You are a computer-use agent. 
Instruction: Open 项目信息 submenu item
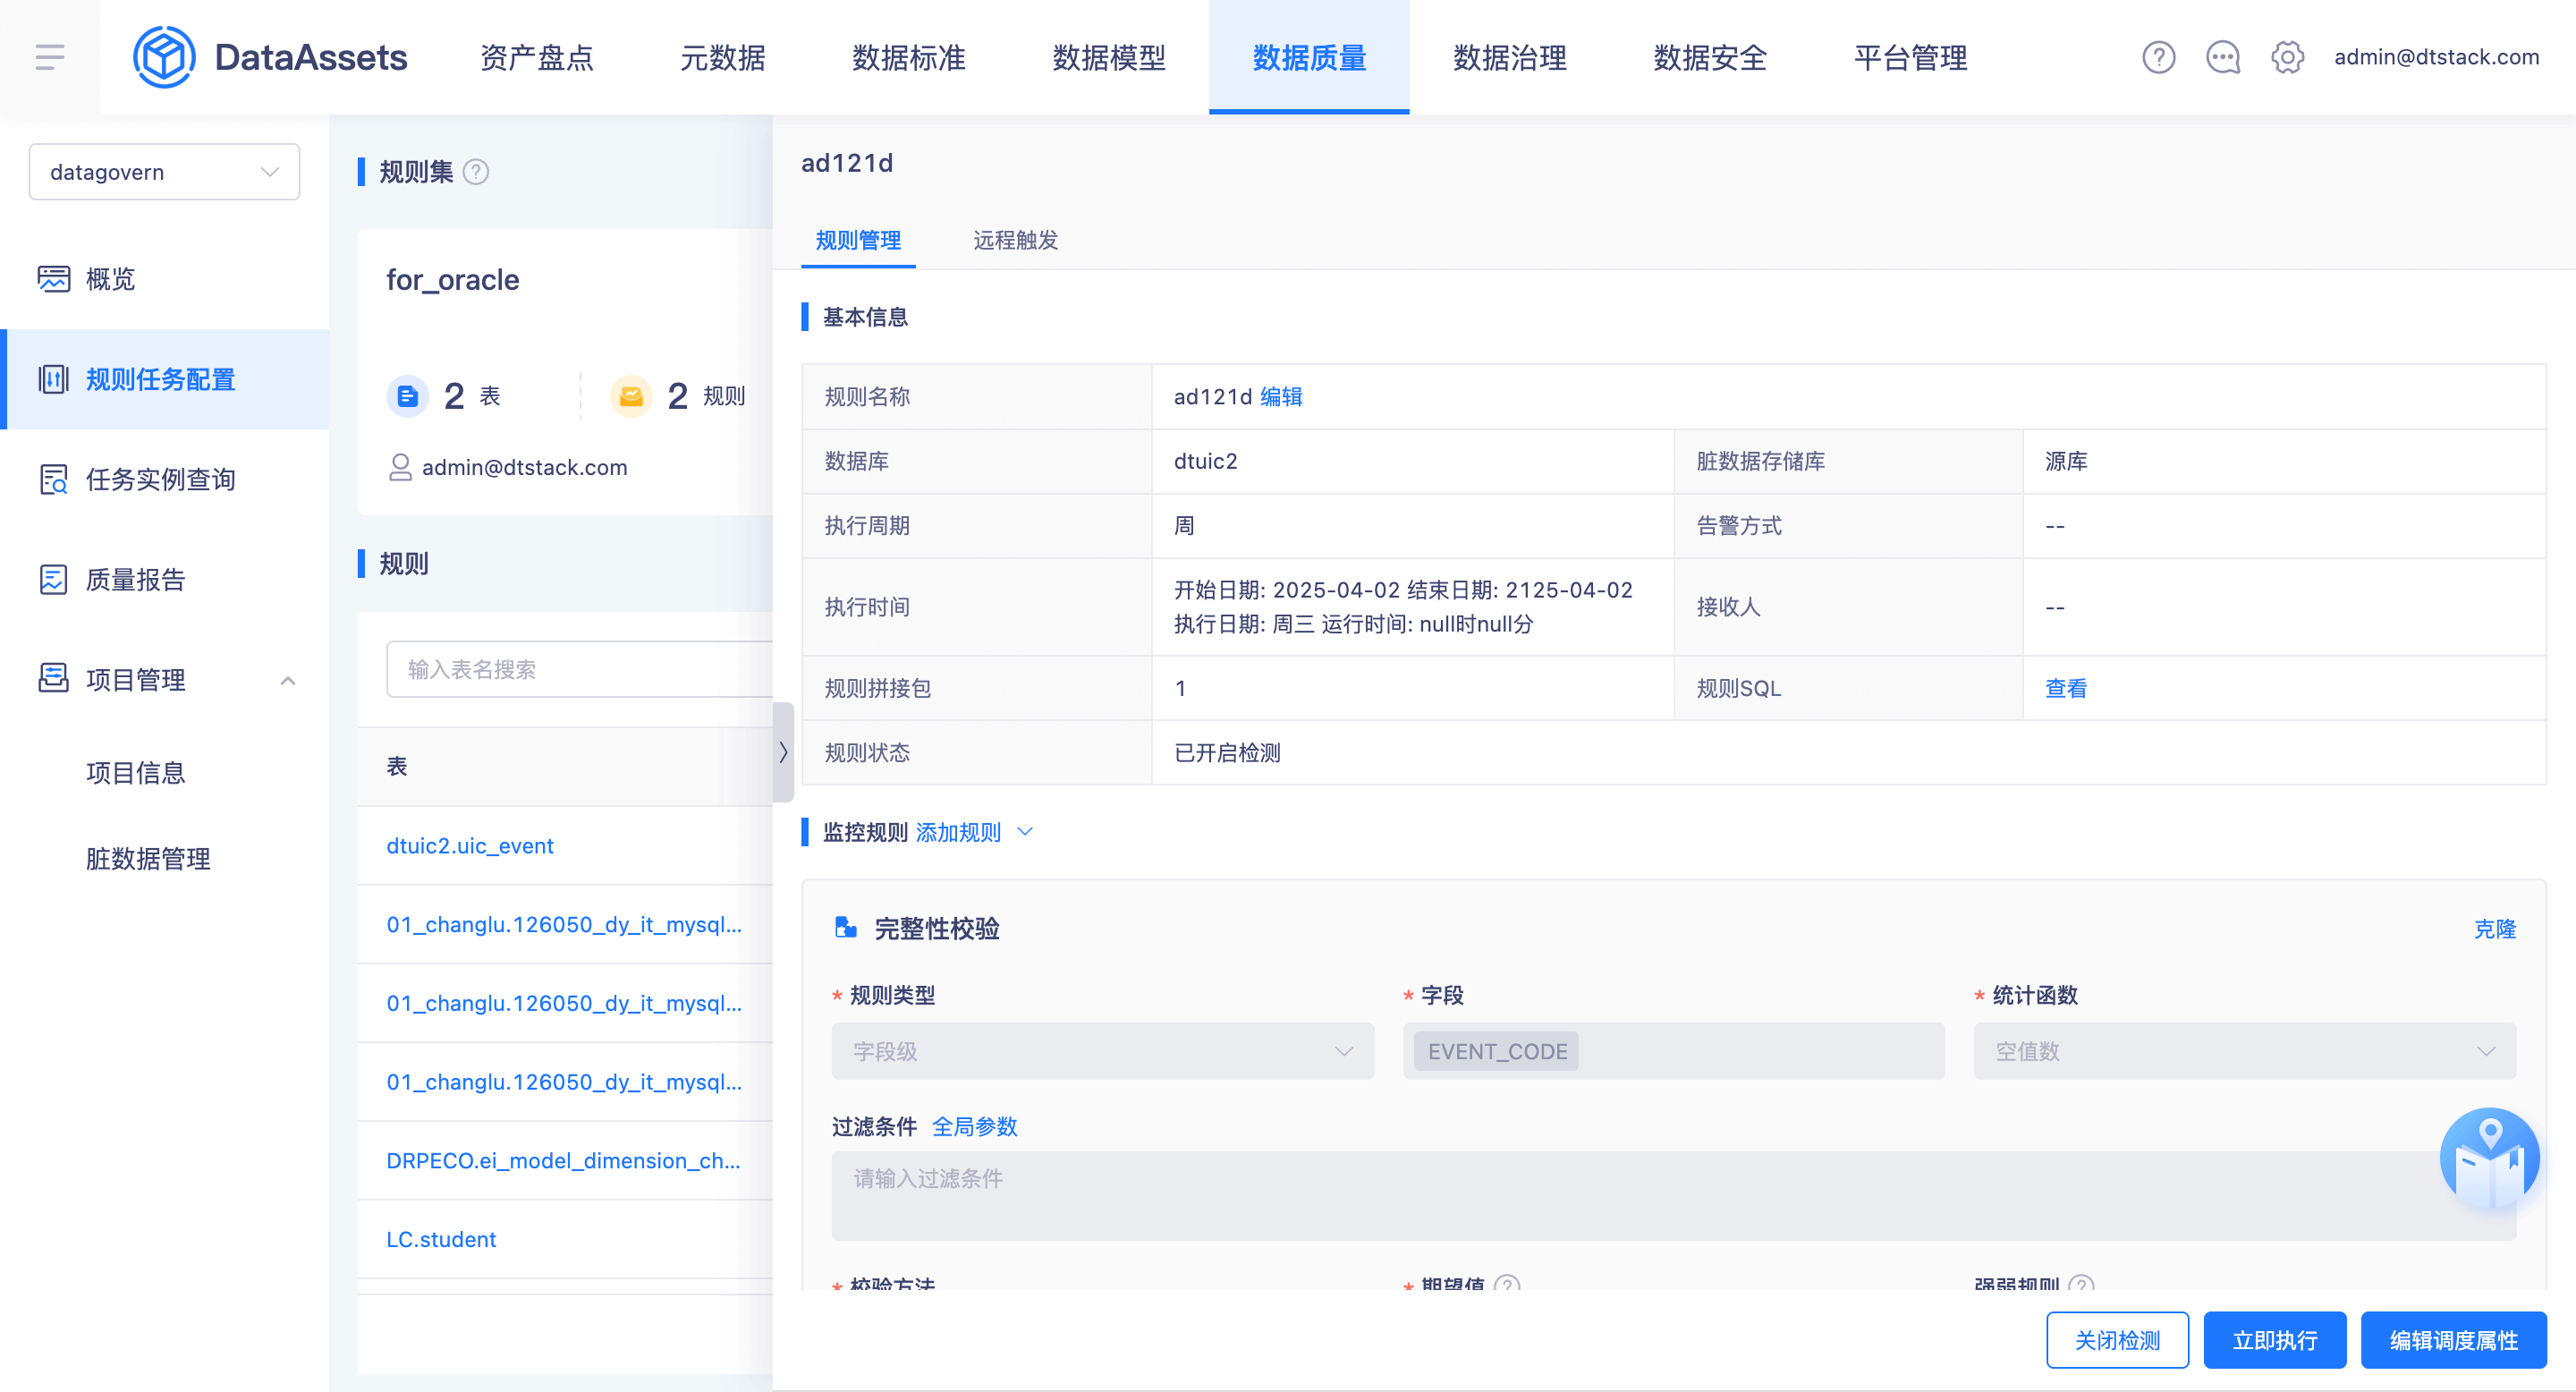click(x=136, y=773)
